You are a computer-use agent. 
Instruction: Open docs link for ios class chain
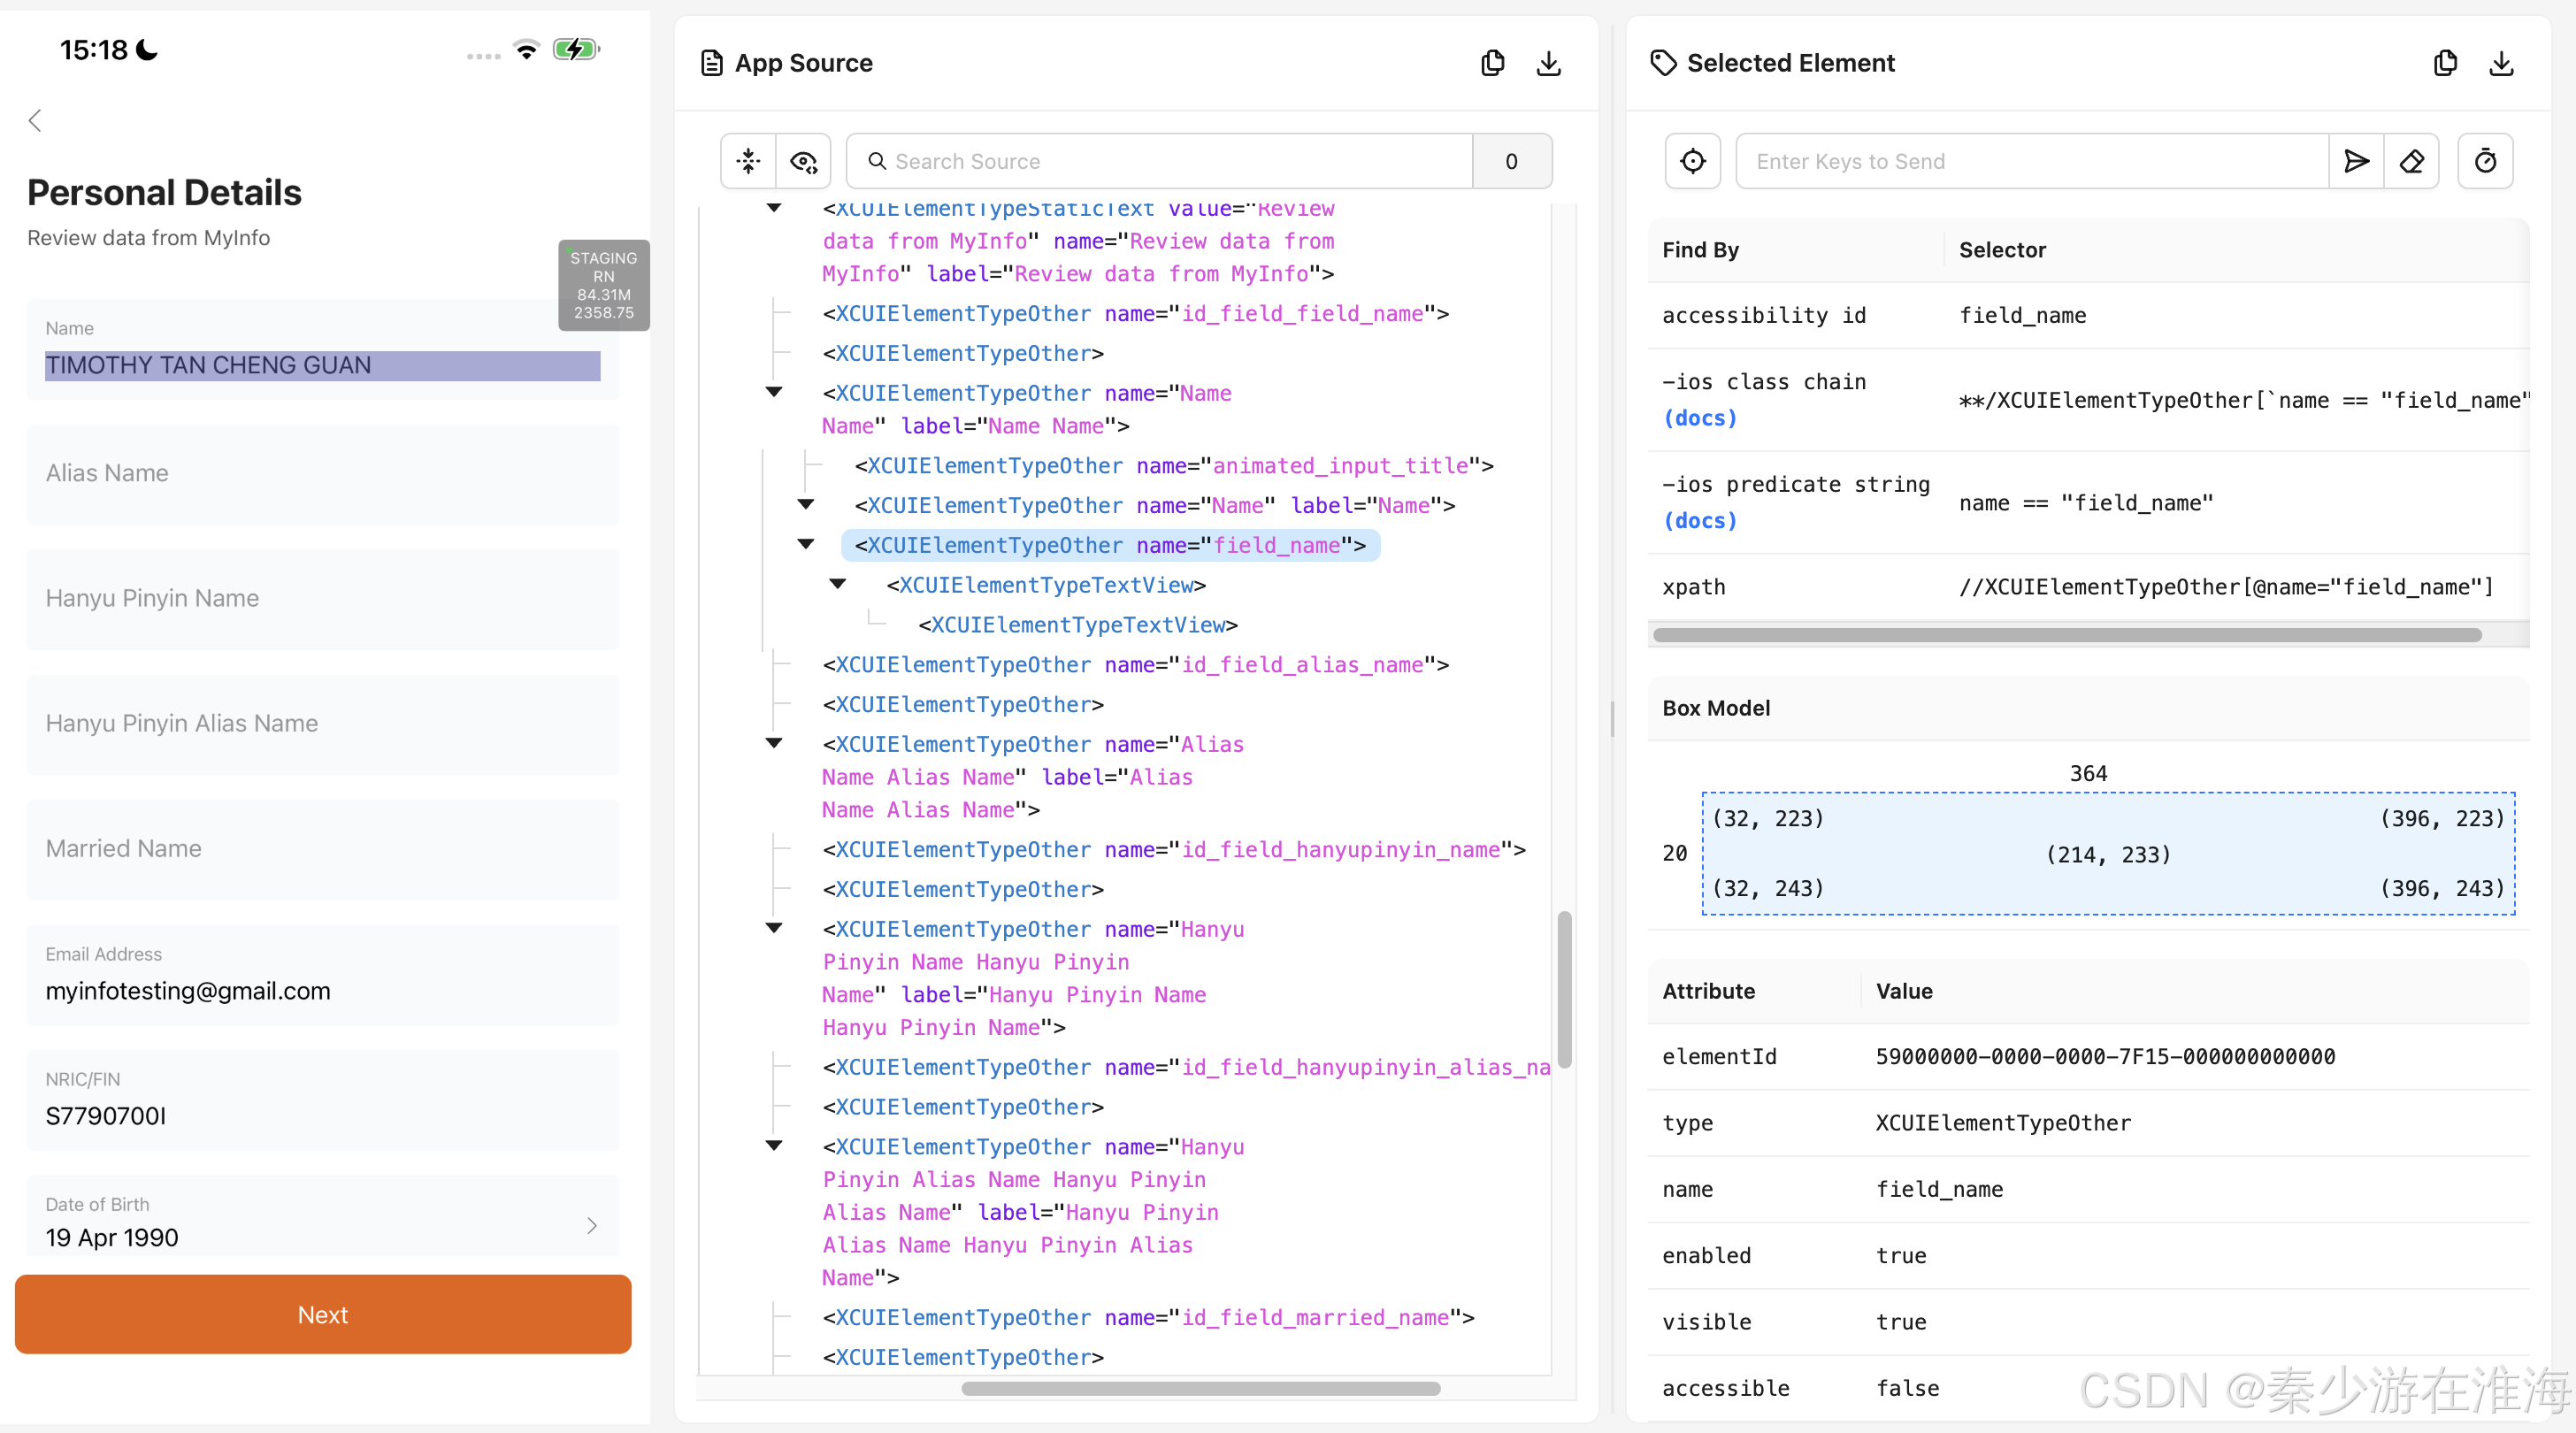pos(1700,418)
